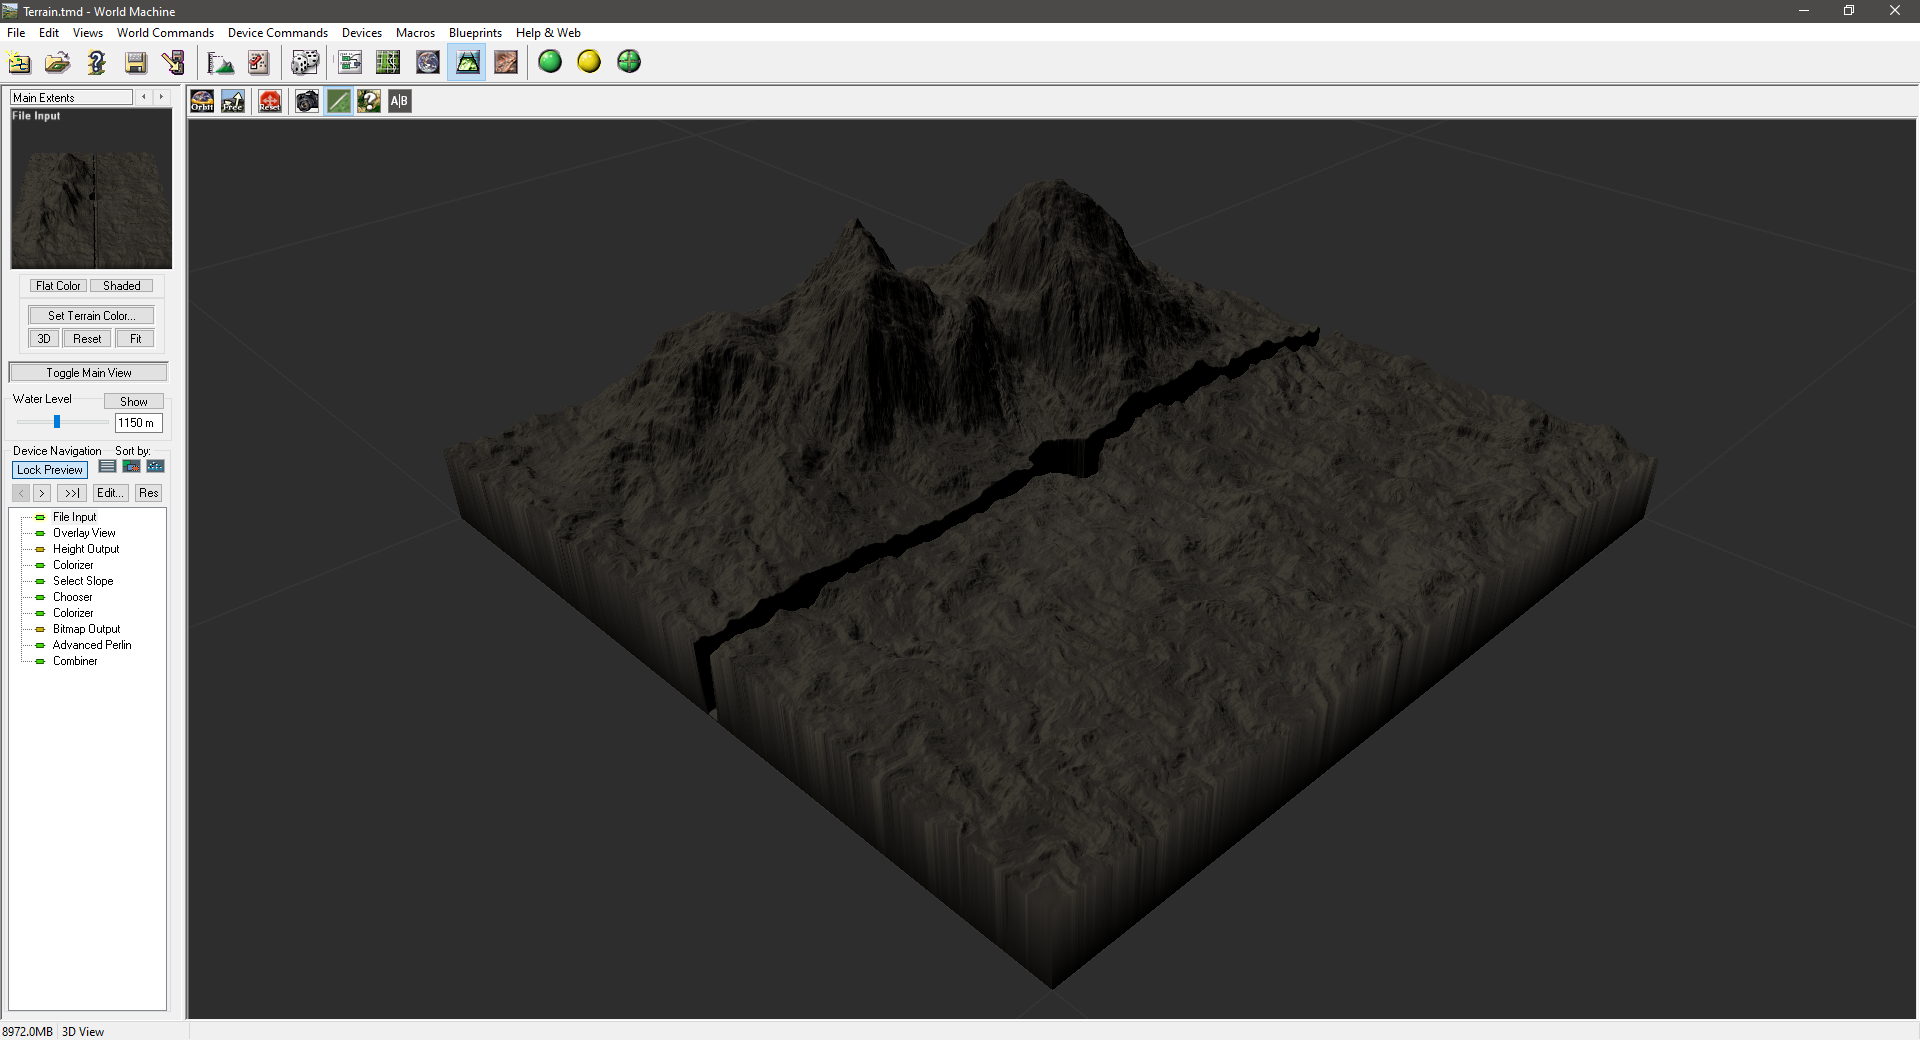This screenshot has height=1040, width=1920.
Task: Open world extents and resolution icon
Action: 220,63
